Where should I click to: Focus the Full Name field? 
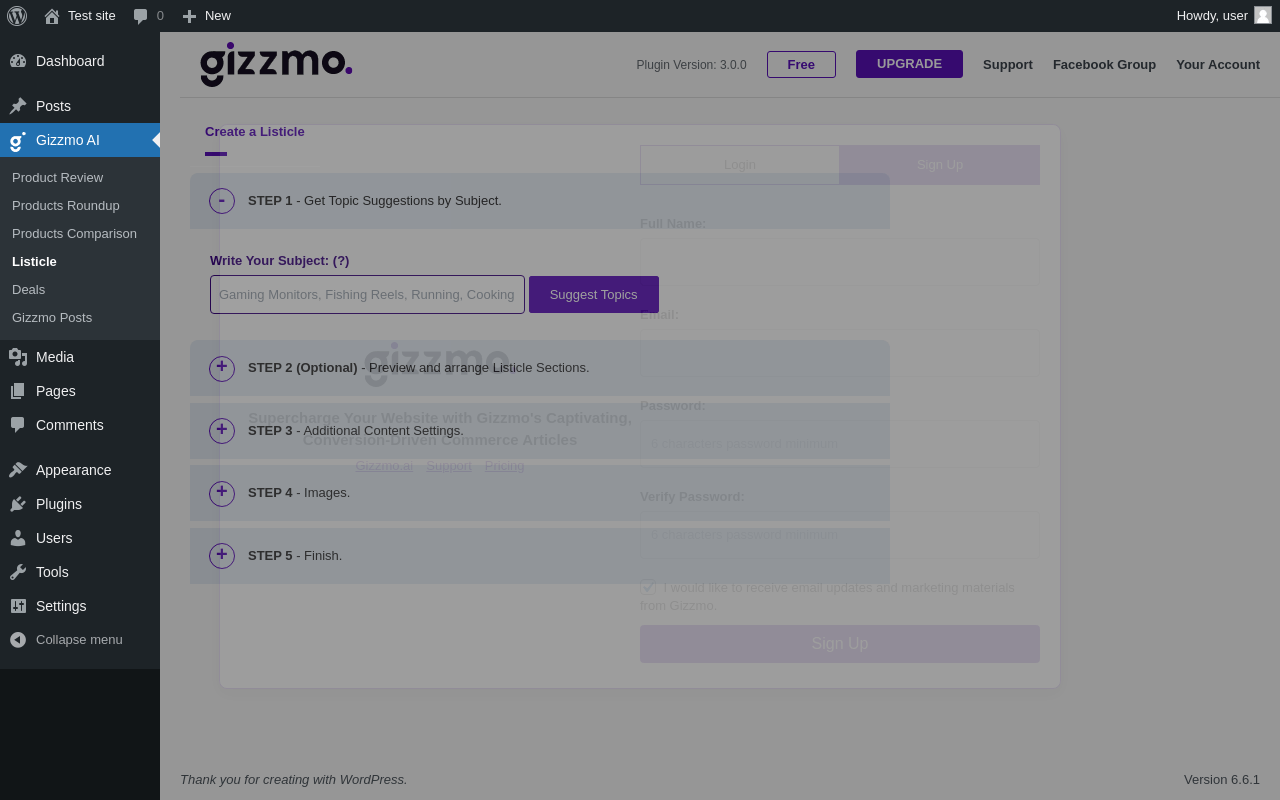click(840, 260)
